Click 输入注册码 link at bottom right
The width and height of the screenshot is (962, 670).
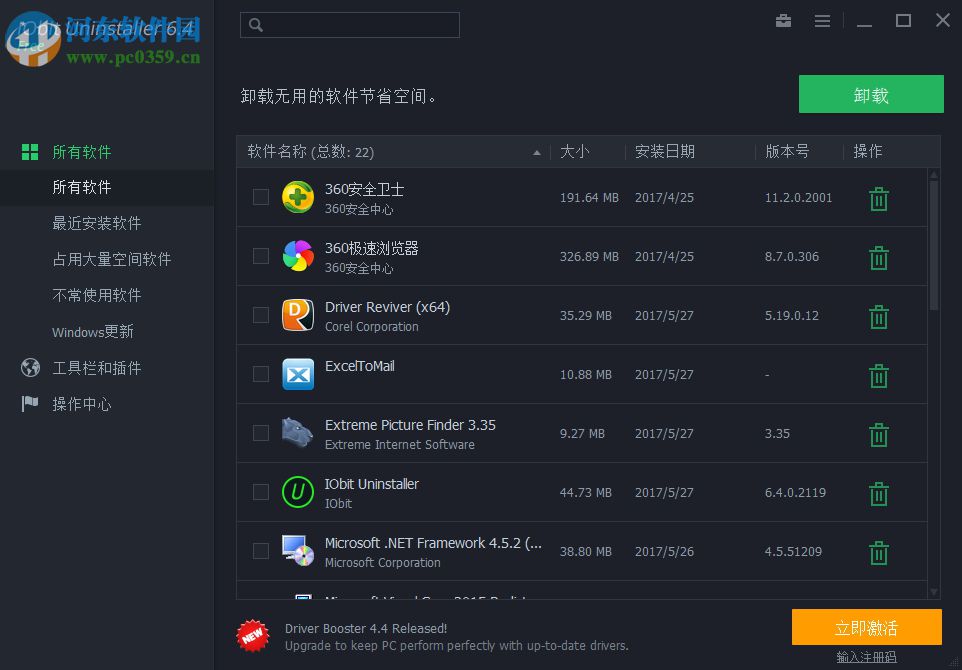tap(866, 657)
